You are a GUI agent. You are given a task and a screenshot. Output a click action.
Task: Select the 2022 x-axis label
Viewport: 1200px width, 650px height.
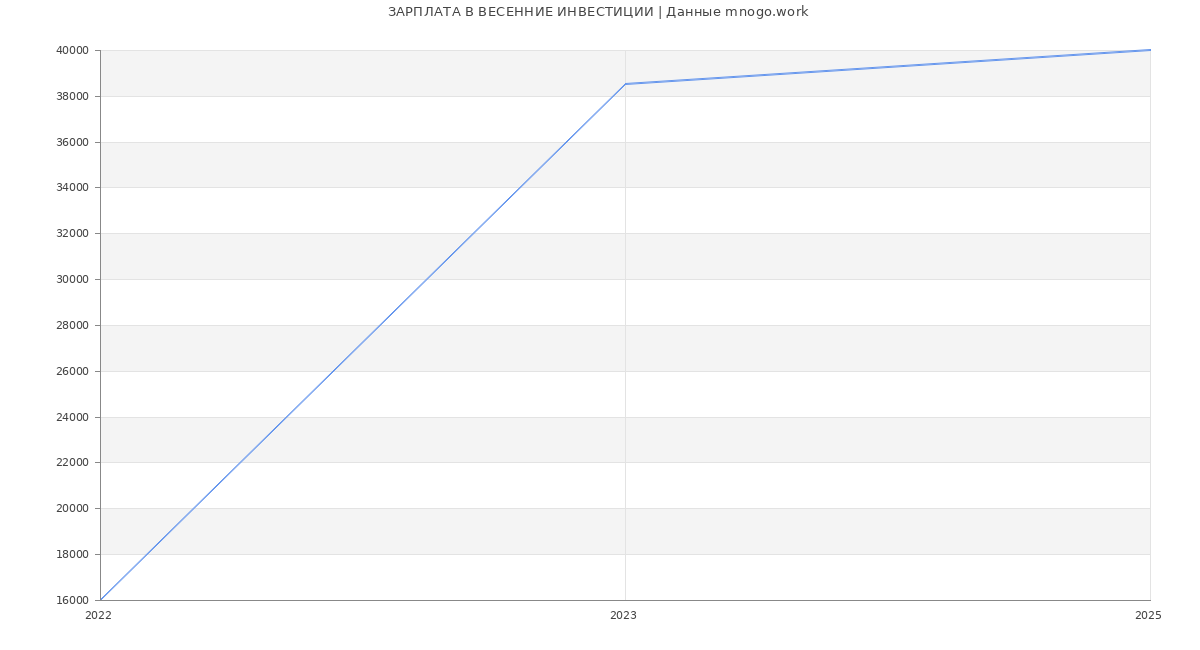tap(98, 616)
